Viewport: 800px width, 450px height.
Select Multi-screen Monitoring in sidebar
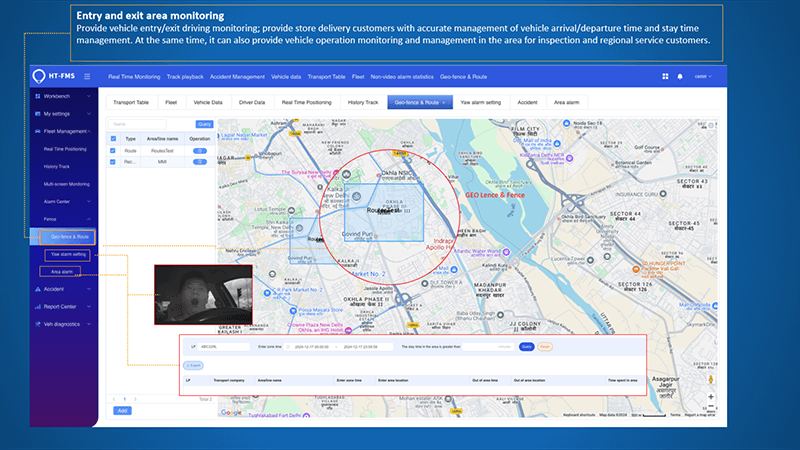pyautogui.click(x=66, y=184)
